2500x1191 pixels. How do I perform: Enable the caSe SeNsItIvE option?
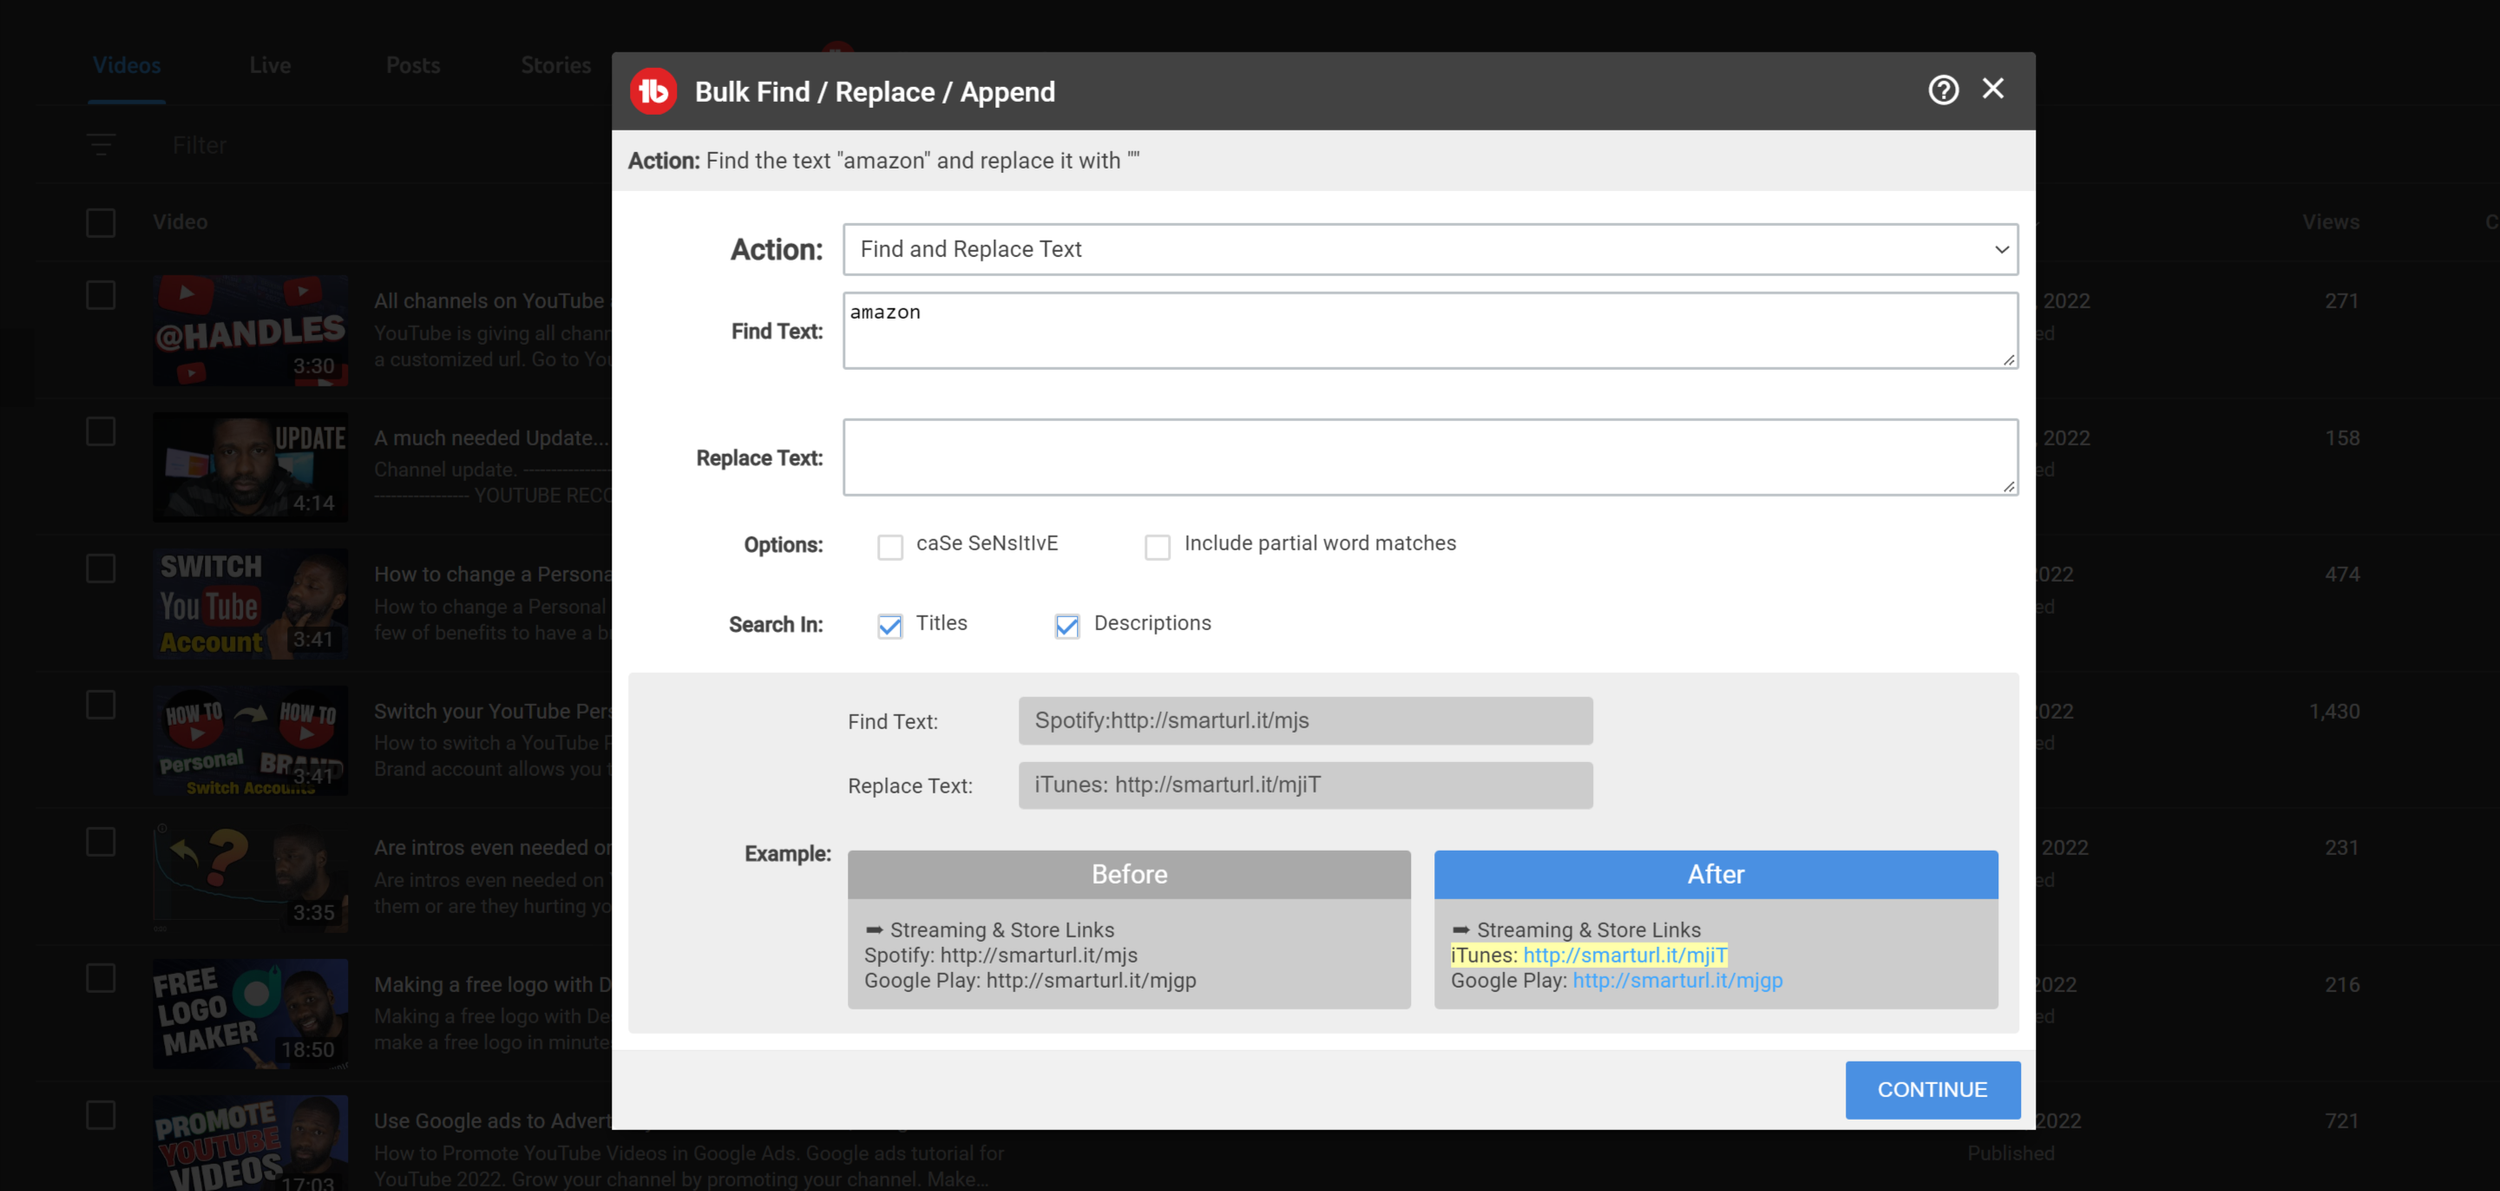point(890,547)
